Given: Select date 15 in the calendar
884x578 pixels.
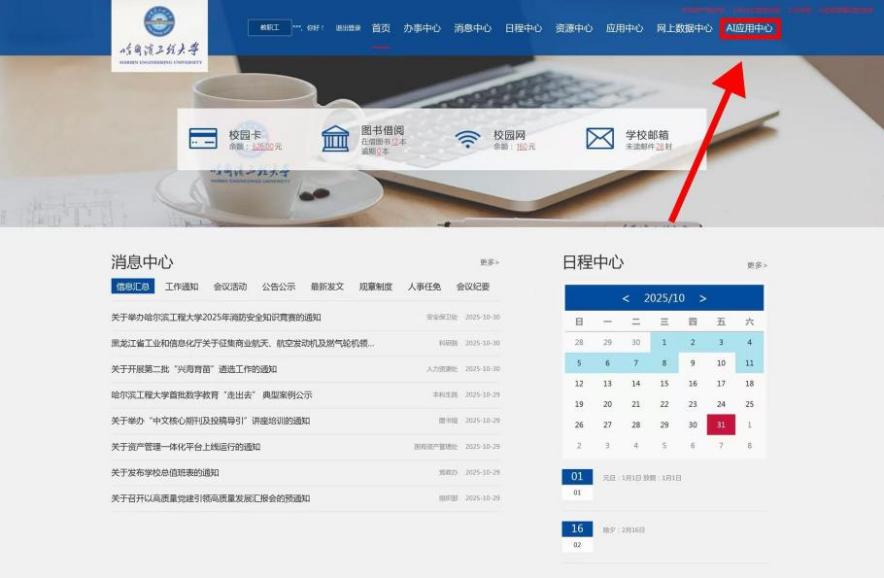Looking at the screenshot, I should (x=664, y=384).
